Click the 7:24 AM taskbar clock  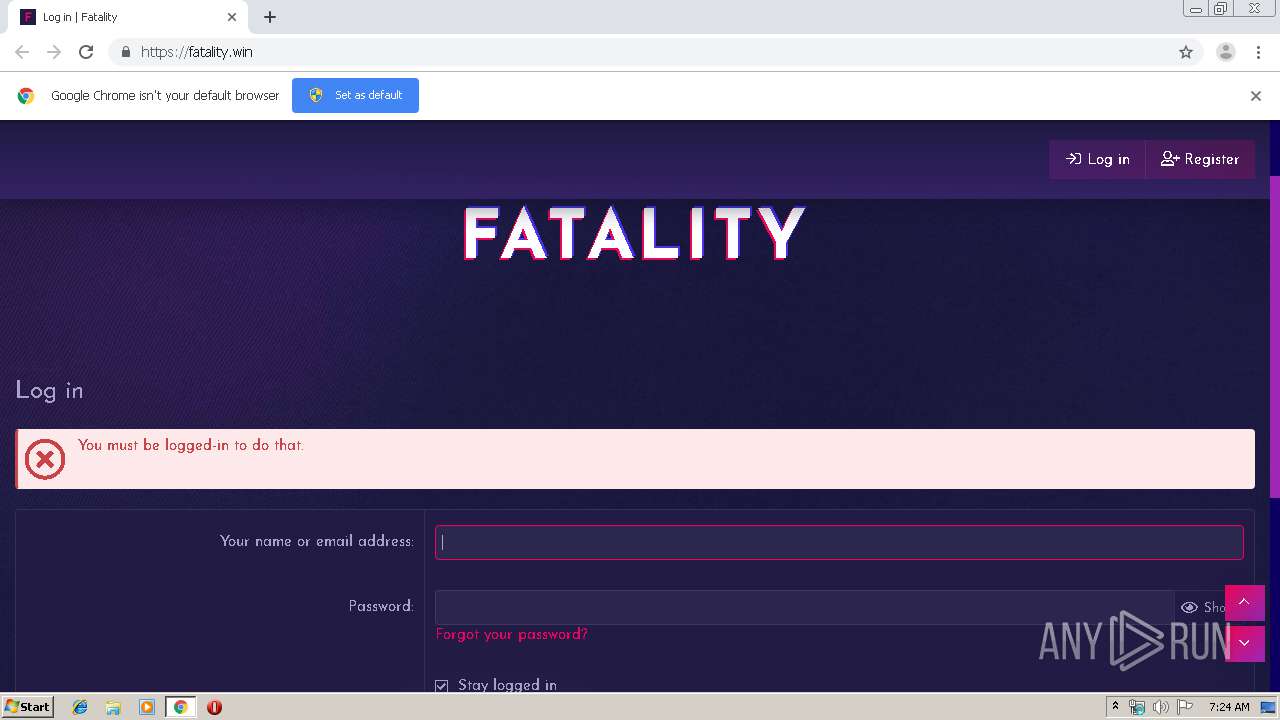coord(1229,707)
